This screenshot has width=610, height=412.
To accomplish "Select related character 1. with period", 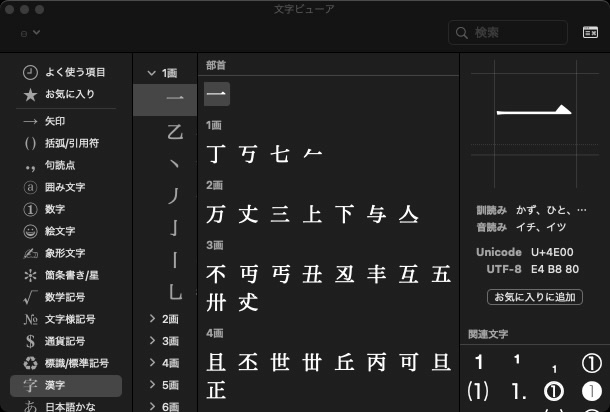I will 518,391.
